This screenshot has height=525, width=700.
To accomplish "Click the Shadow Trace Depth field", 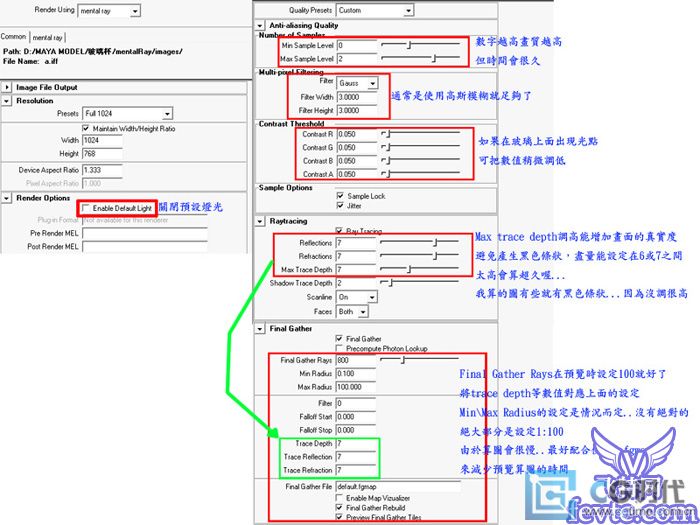I will pyautogui.click(x=356, y=283).
